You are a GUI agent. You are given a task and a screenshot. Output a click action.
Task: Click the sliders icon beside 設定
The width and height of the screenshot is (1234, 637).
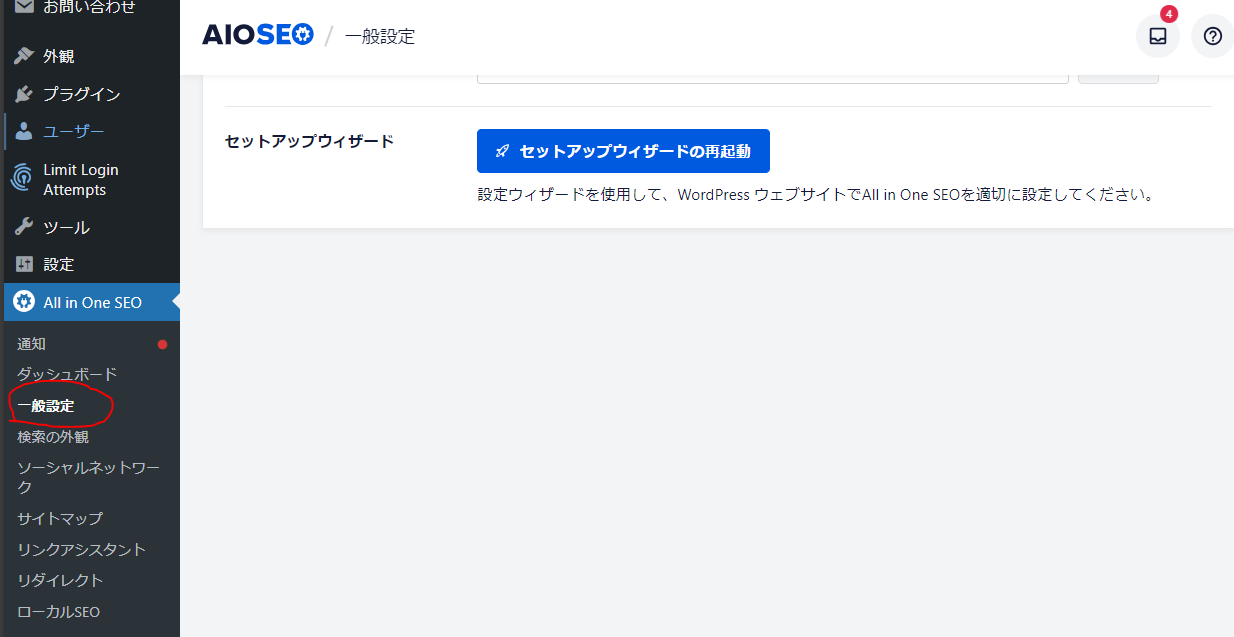coord(24,265)
